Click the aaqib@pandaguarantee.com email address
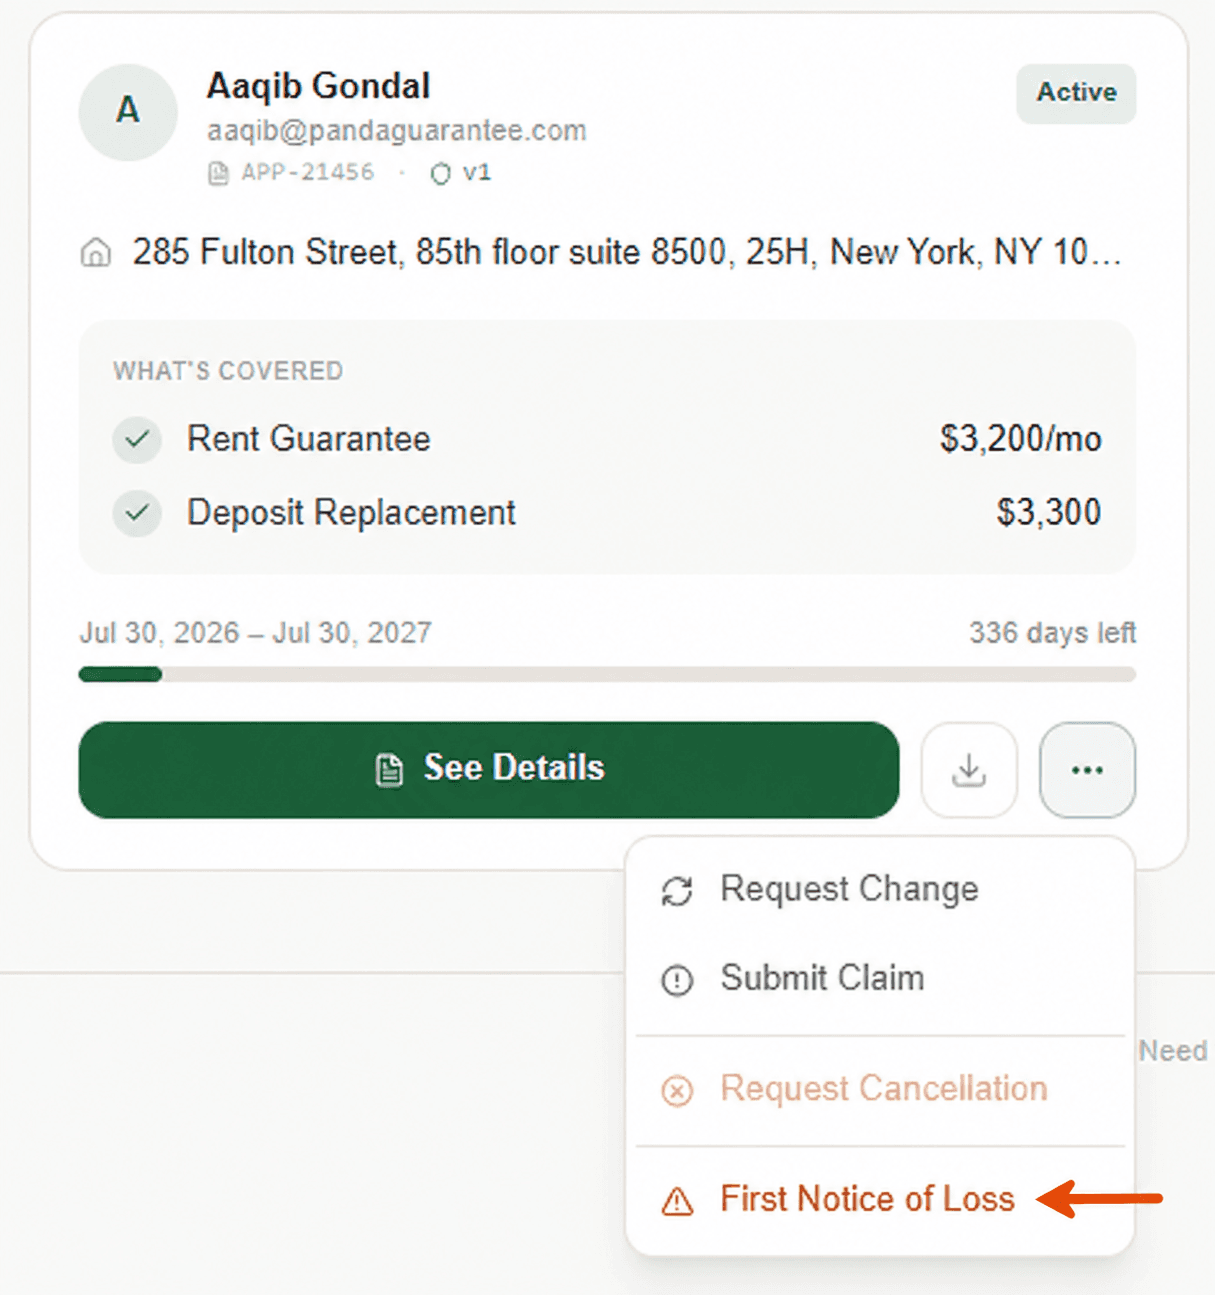This screenshot has width=1215, height=1295. coord(396,131)
